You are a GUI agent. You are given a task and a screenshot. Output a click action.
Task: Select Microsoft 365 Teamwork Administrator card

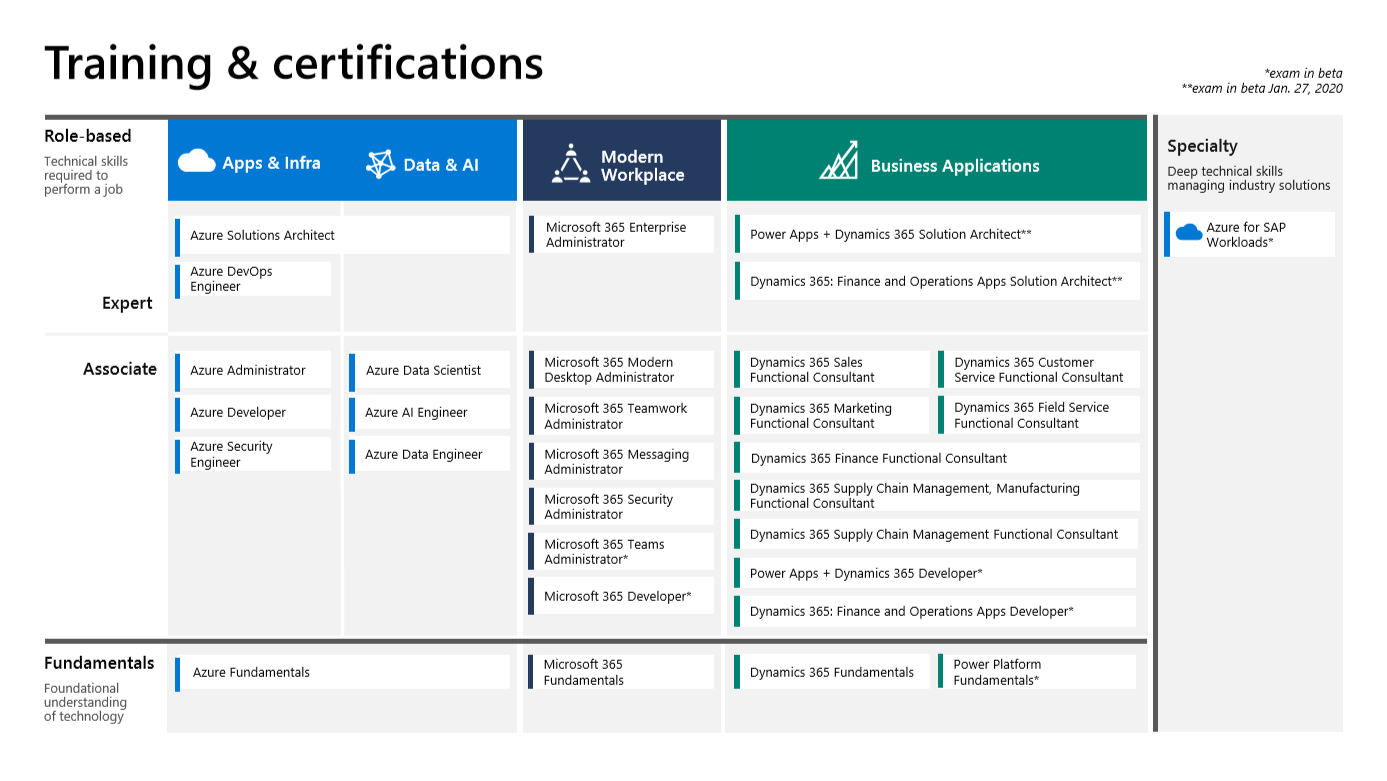pyautogui.click(x=621, y=416)
